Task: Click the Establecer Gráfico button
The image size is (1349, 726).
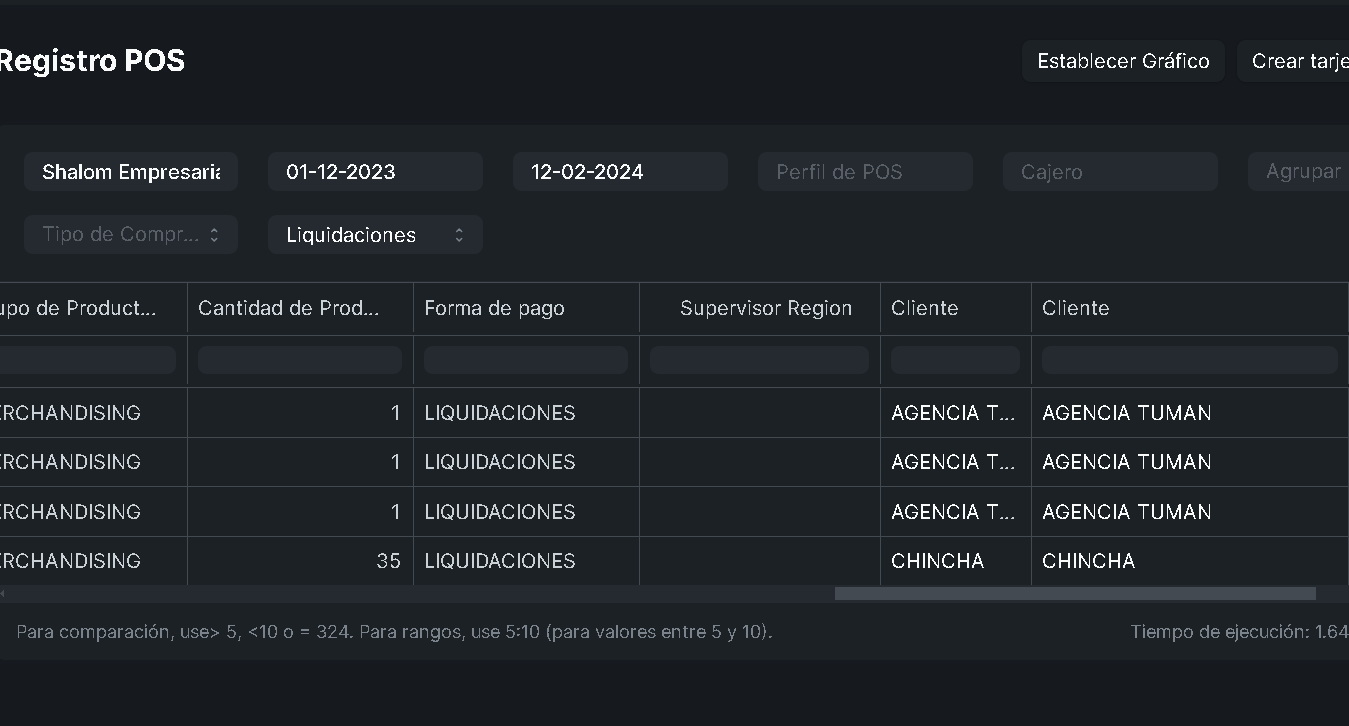Action: (1123, 61)
